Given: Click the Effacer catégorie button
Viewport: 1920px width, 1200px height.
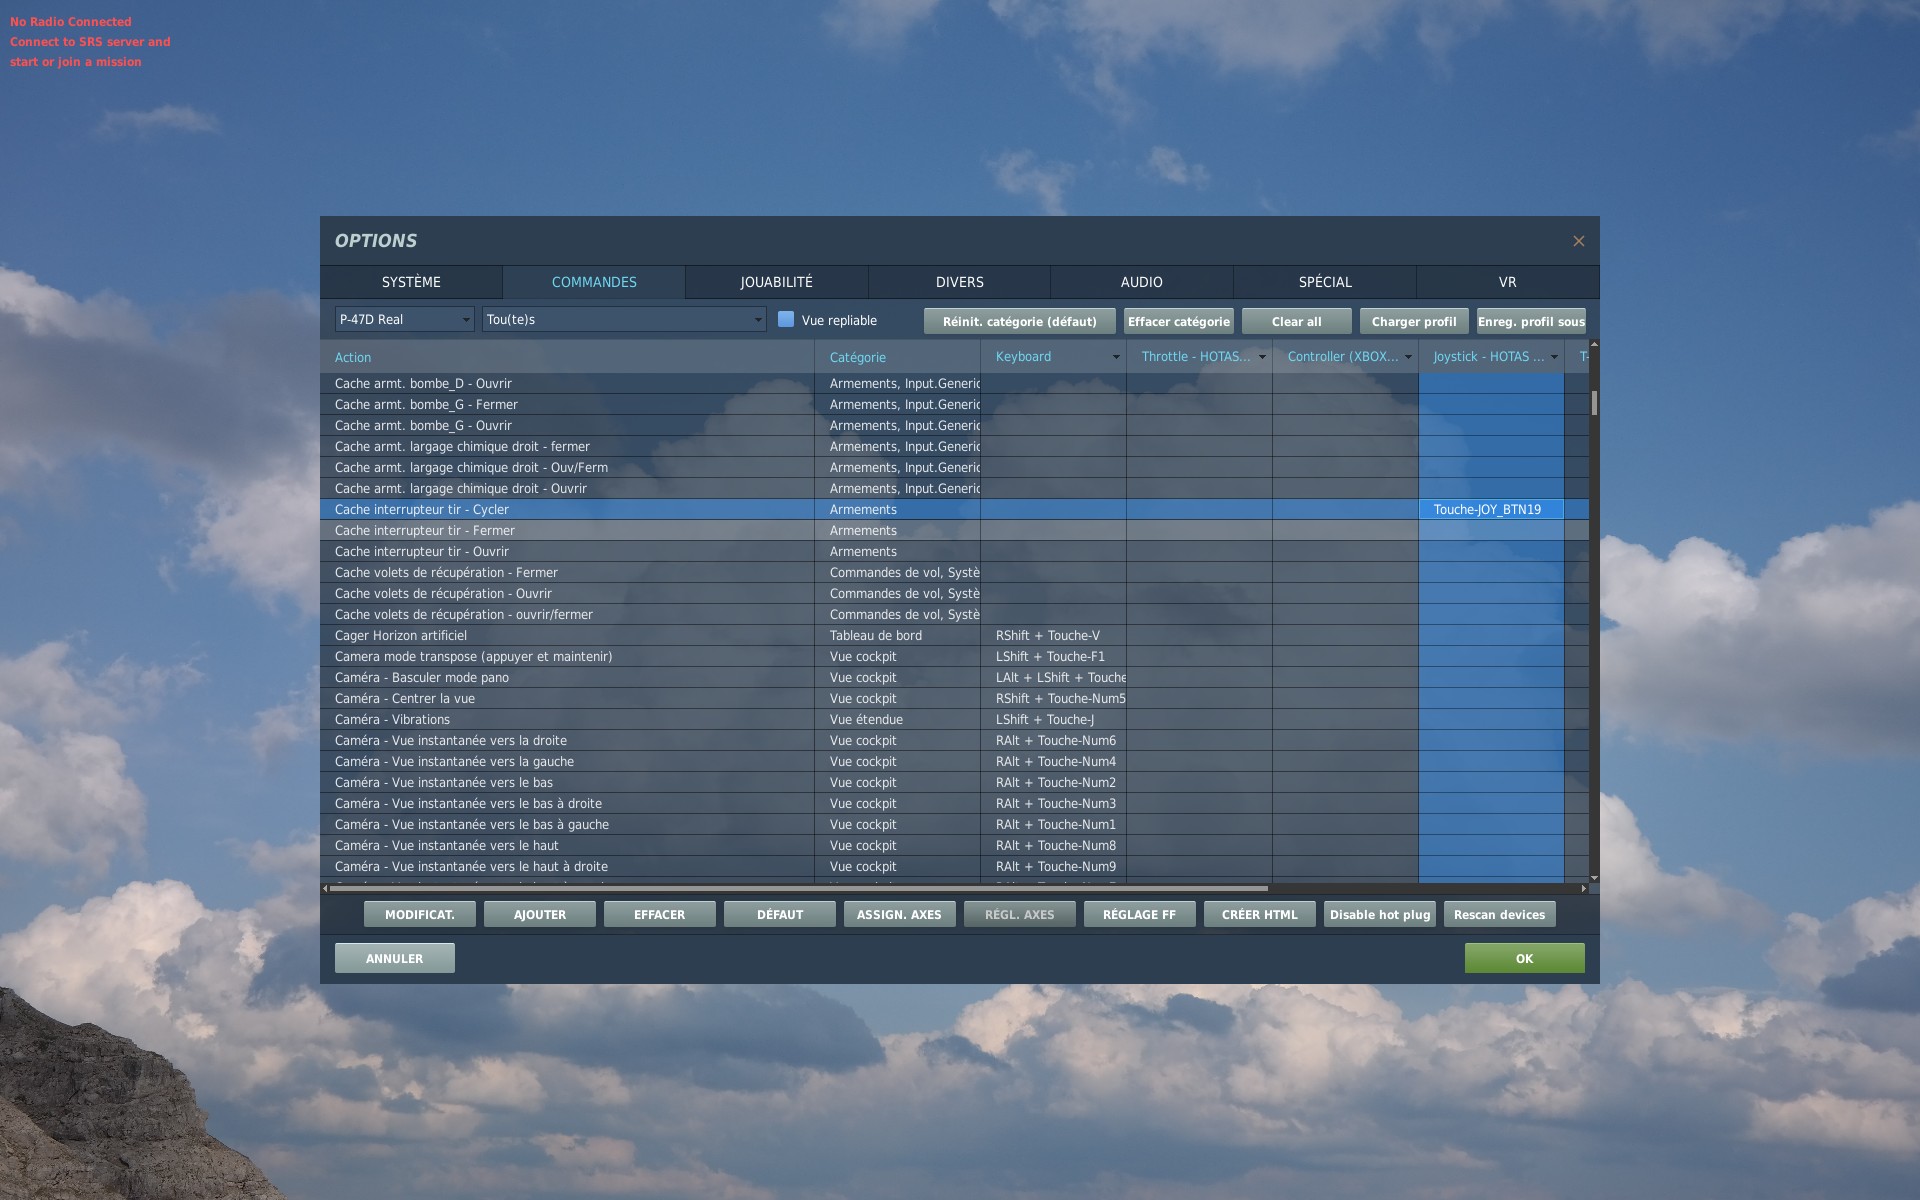Looking at the screenshot, I should point(1179,321).
